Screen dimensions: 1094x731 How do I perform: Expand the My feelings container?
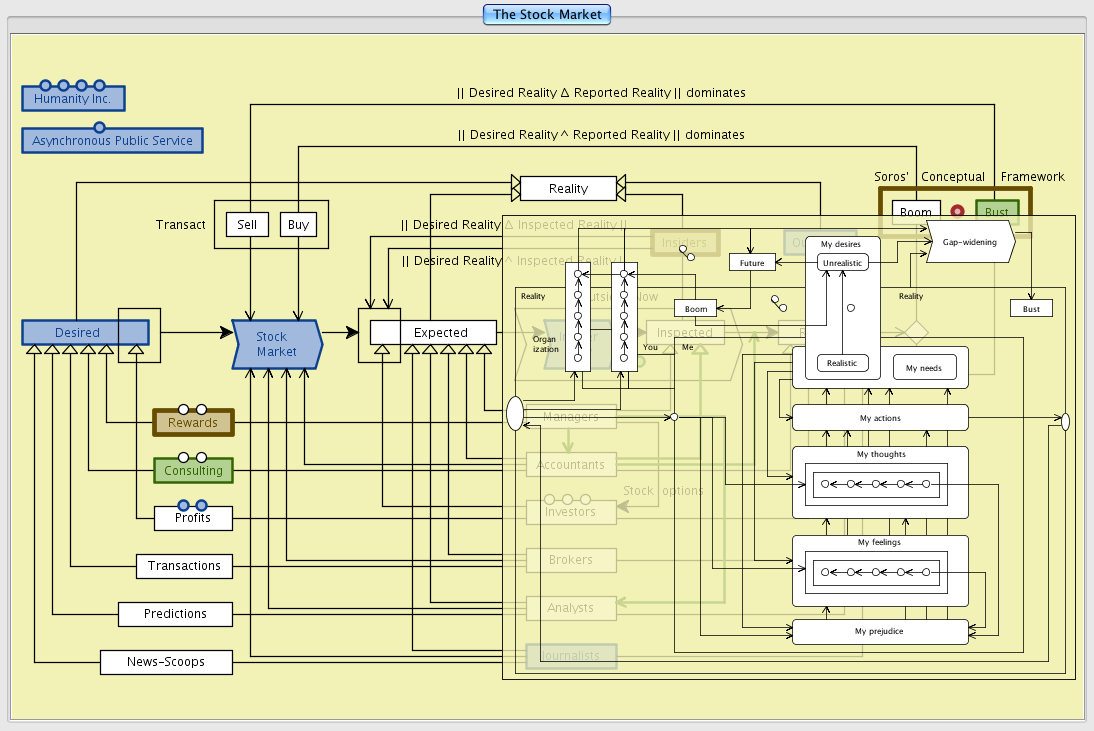point(880,543)
